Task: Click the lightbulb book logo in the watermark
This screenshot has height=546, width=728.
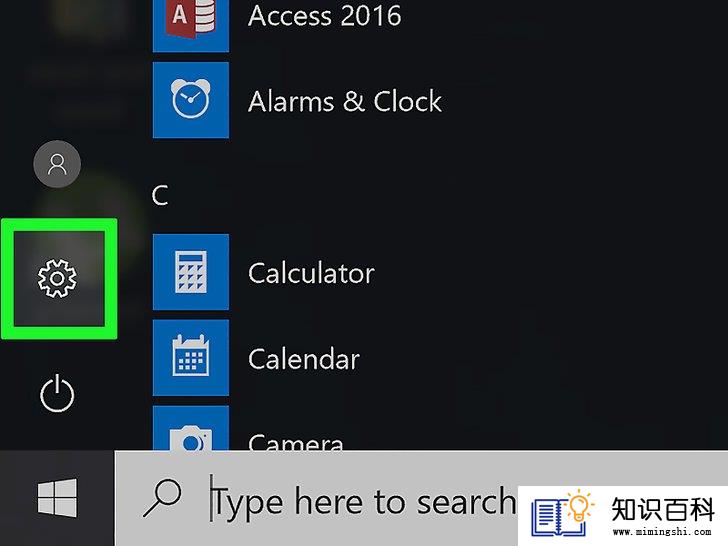Action: pyautogui.click(x=562, y=514)
